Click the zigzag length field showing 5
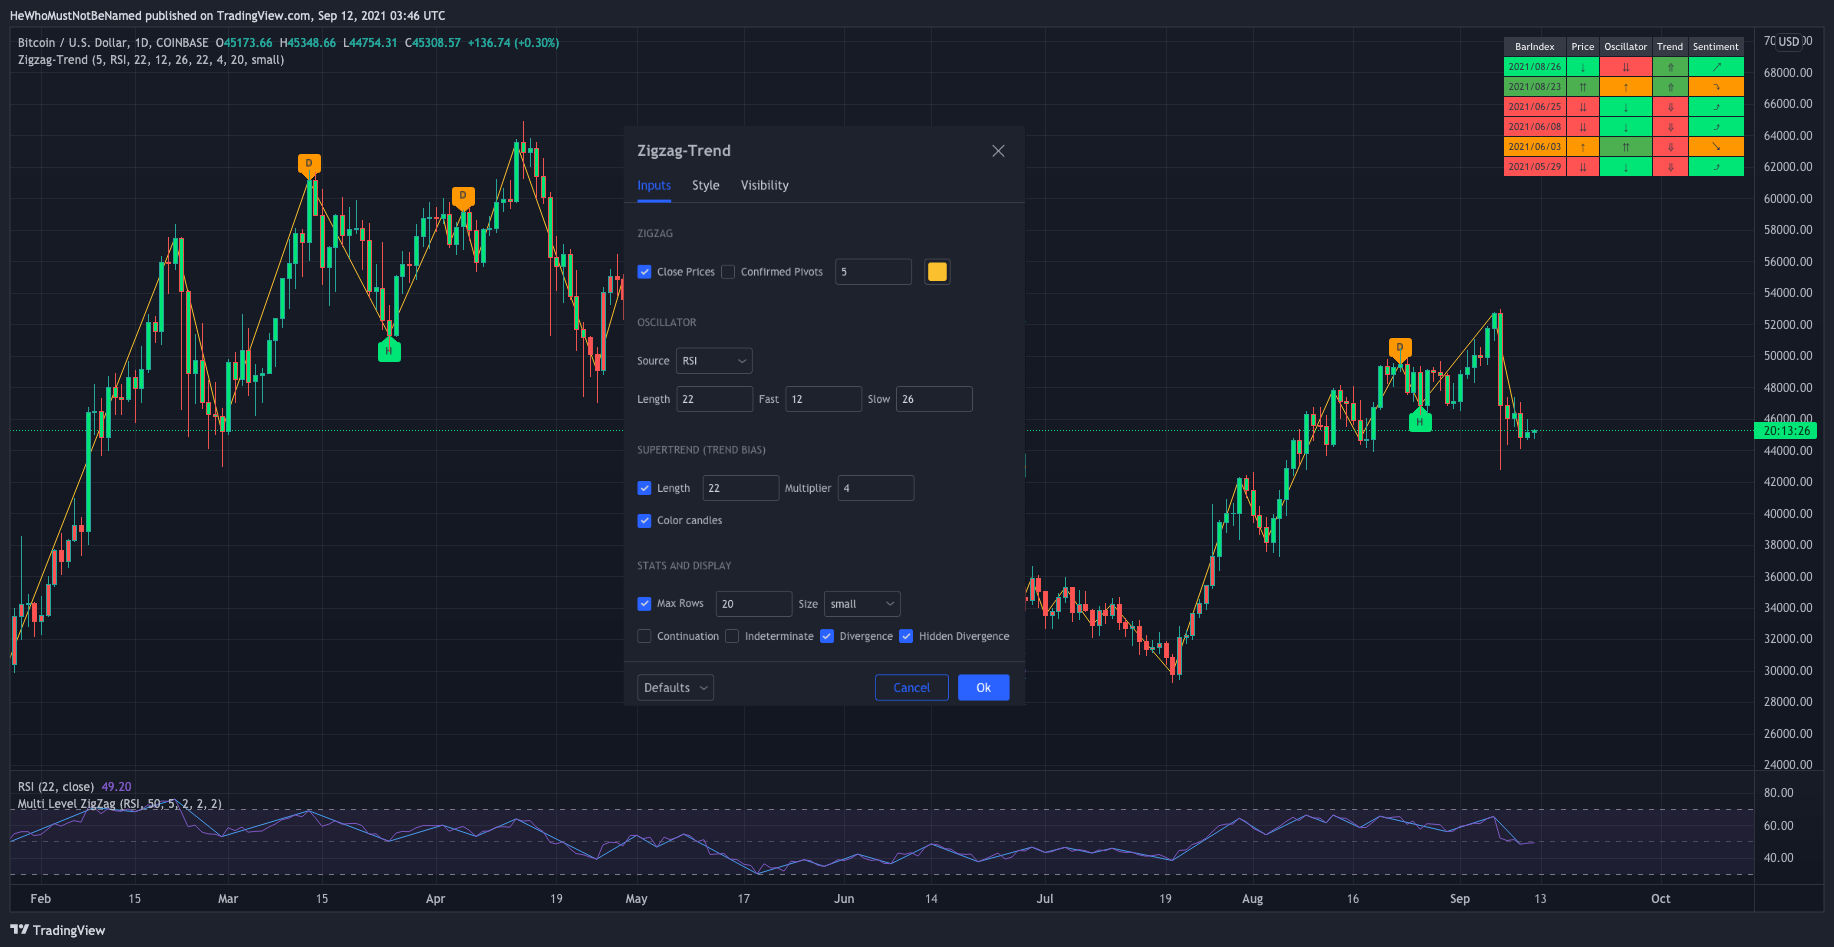Image resolution: width=1834 pixels, height=947 pixels. [x=874, y=272]
